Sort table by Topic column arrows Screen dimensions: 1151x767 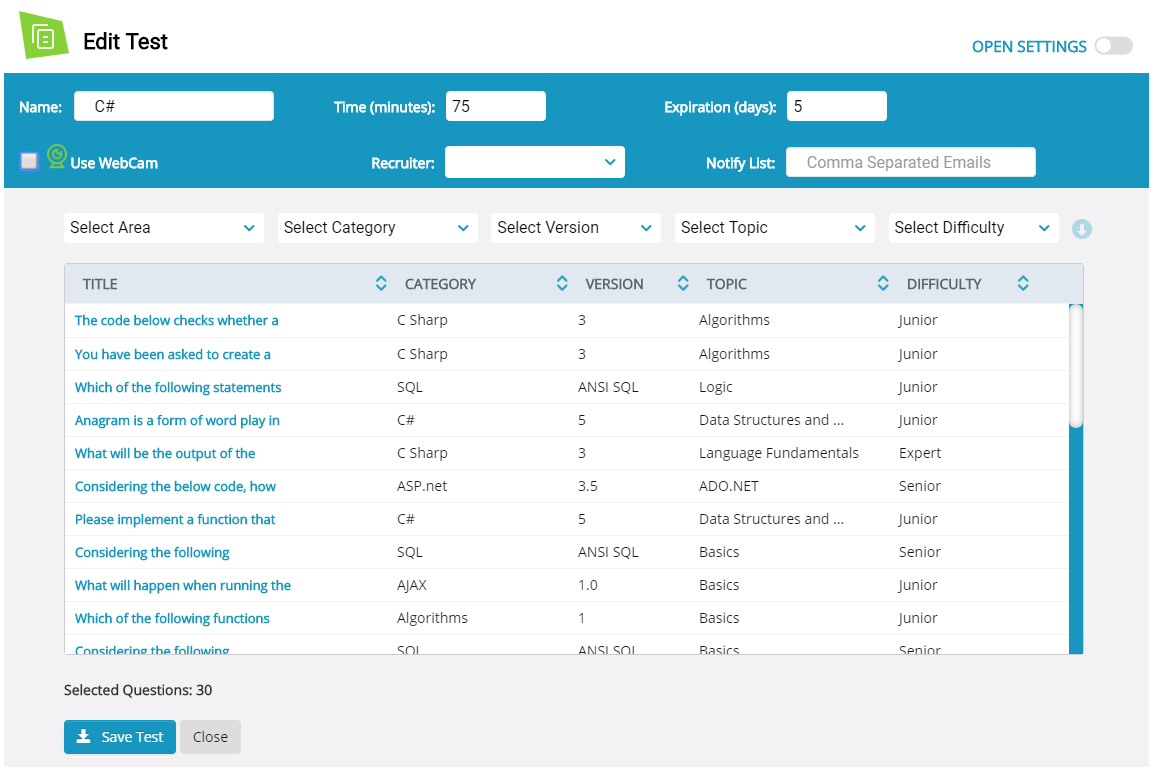883,284
